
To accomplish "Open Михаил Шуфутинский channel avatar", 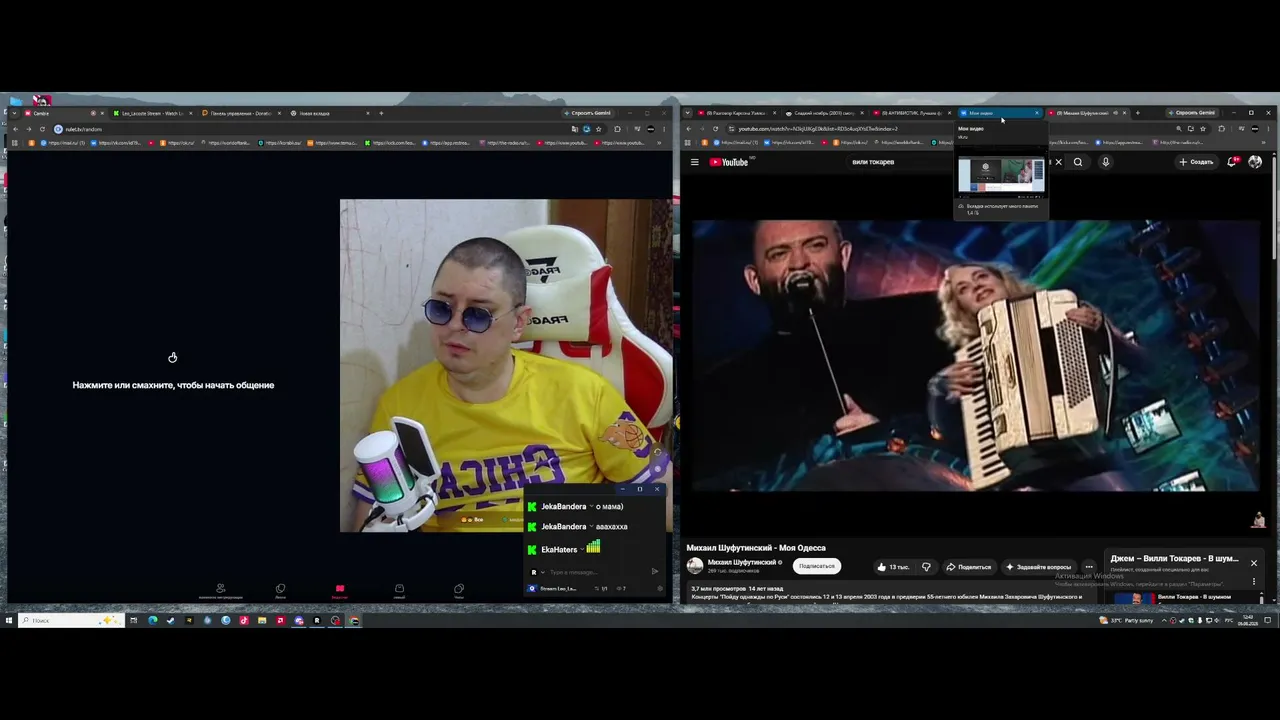I will 695,565.
